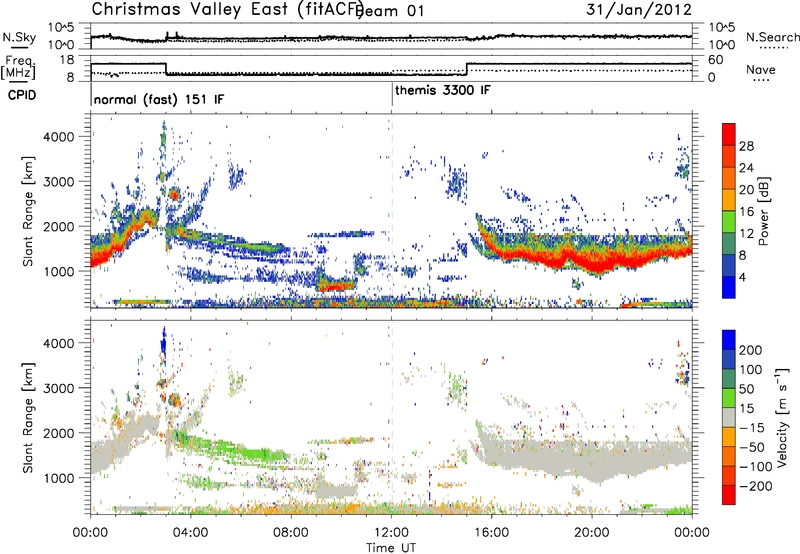Click the dashed 12:00 CPID-change line in the power panel
Screen dimensions: 800x554
(x=392, y=211)
